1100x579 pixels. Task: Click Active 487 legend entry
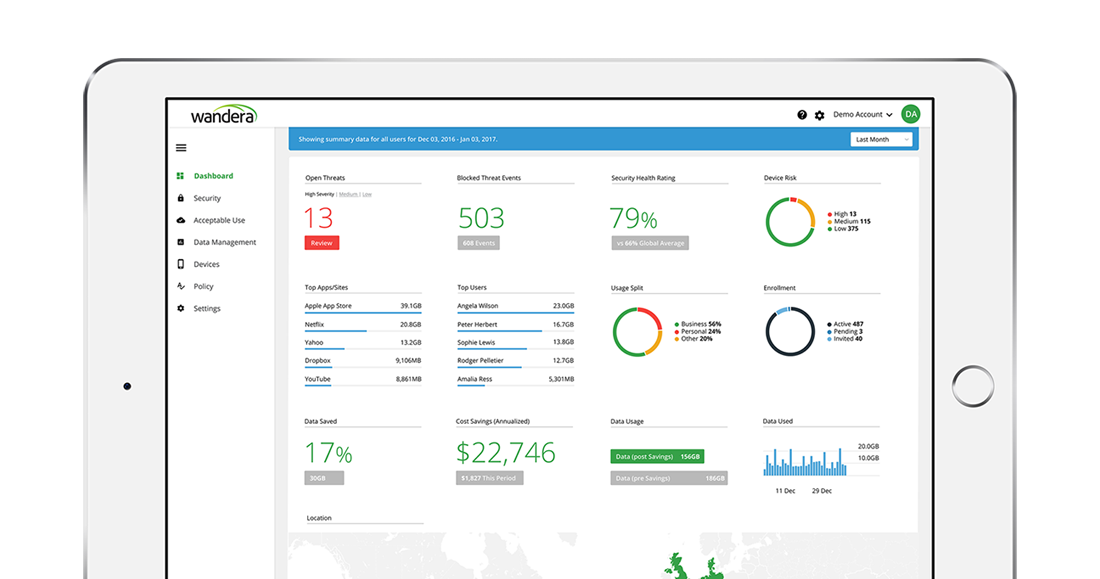(845, 324)
